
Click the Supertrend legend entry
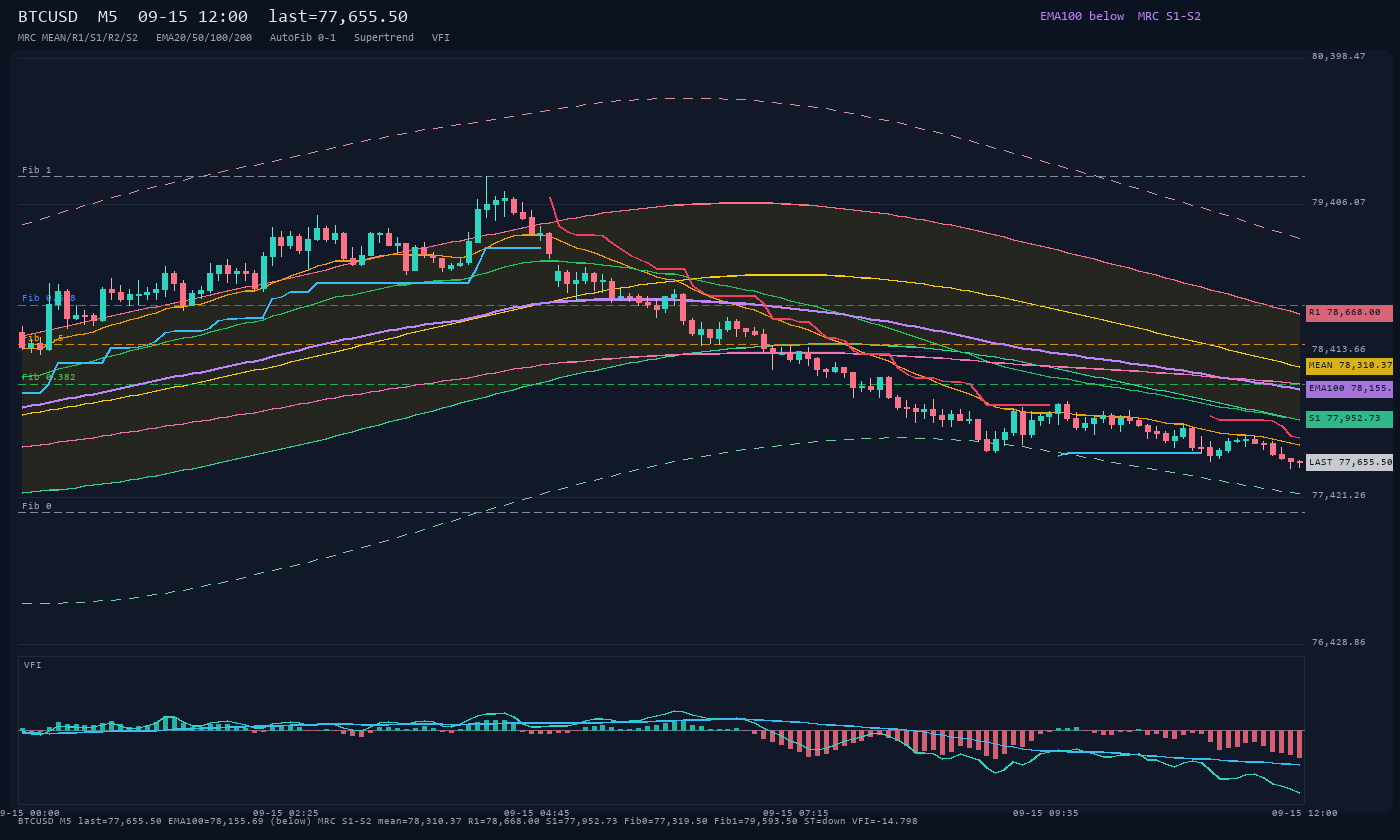point(384,37)
